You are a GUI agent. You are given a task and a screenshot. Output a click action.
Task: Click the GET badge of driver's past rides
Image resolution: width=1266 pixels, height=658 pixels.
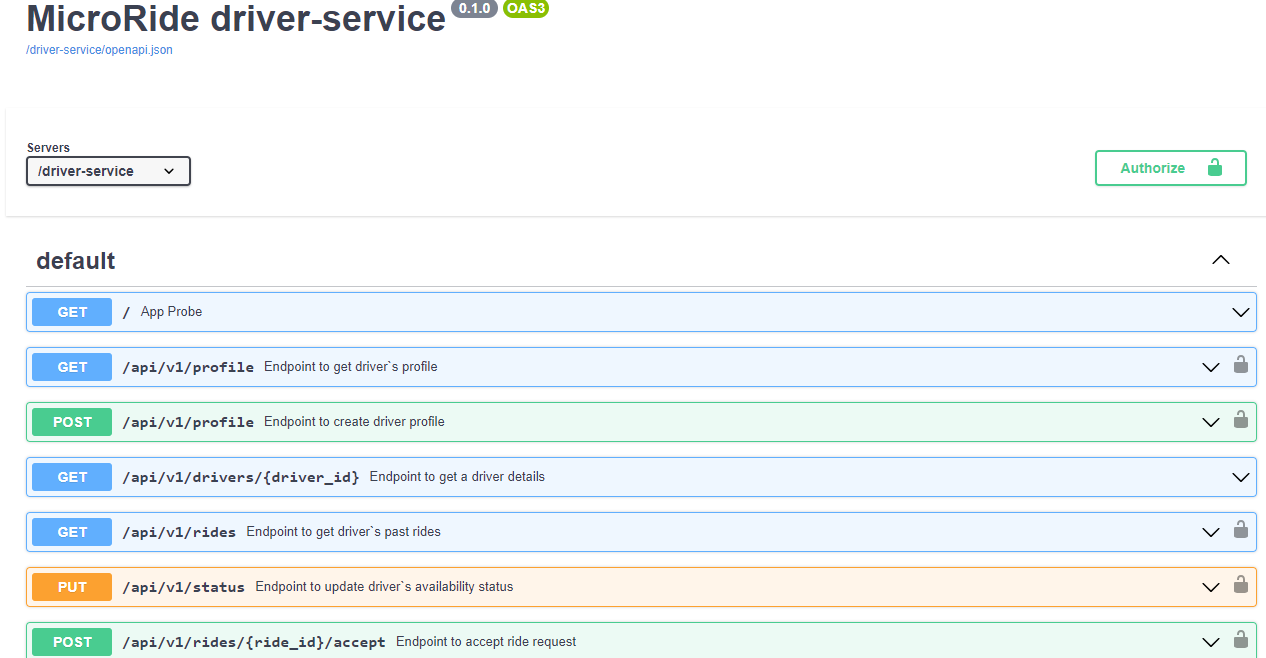(72, 532)
